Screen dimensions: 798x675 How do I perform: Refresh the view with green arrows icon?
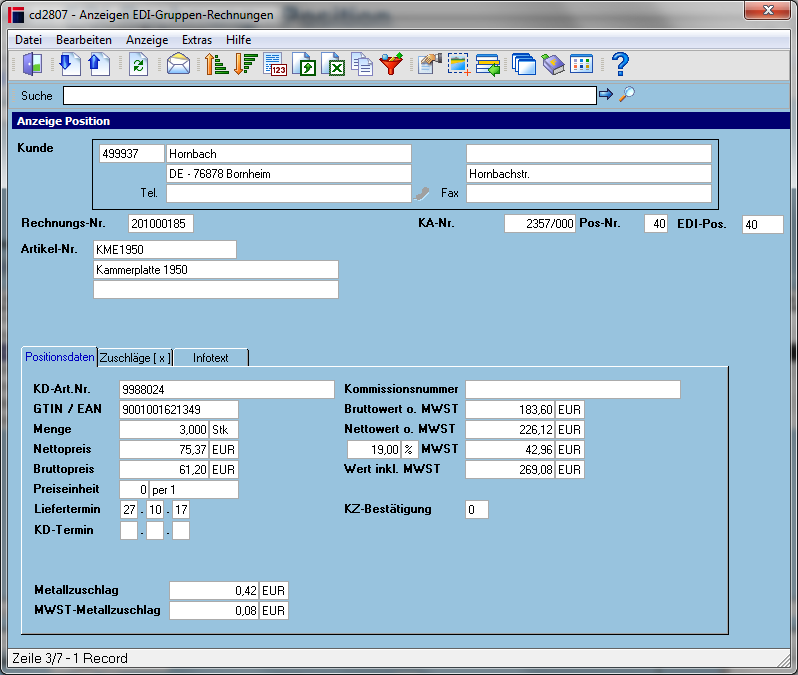138,65
